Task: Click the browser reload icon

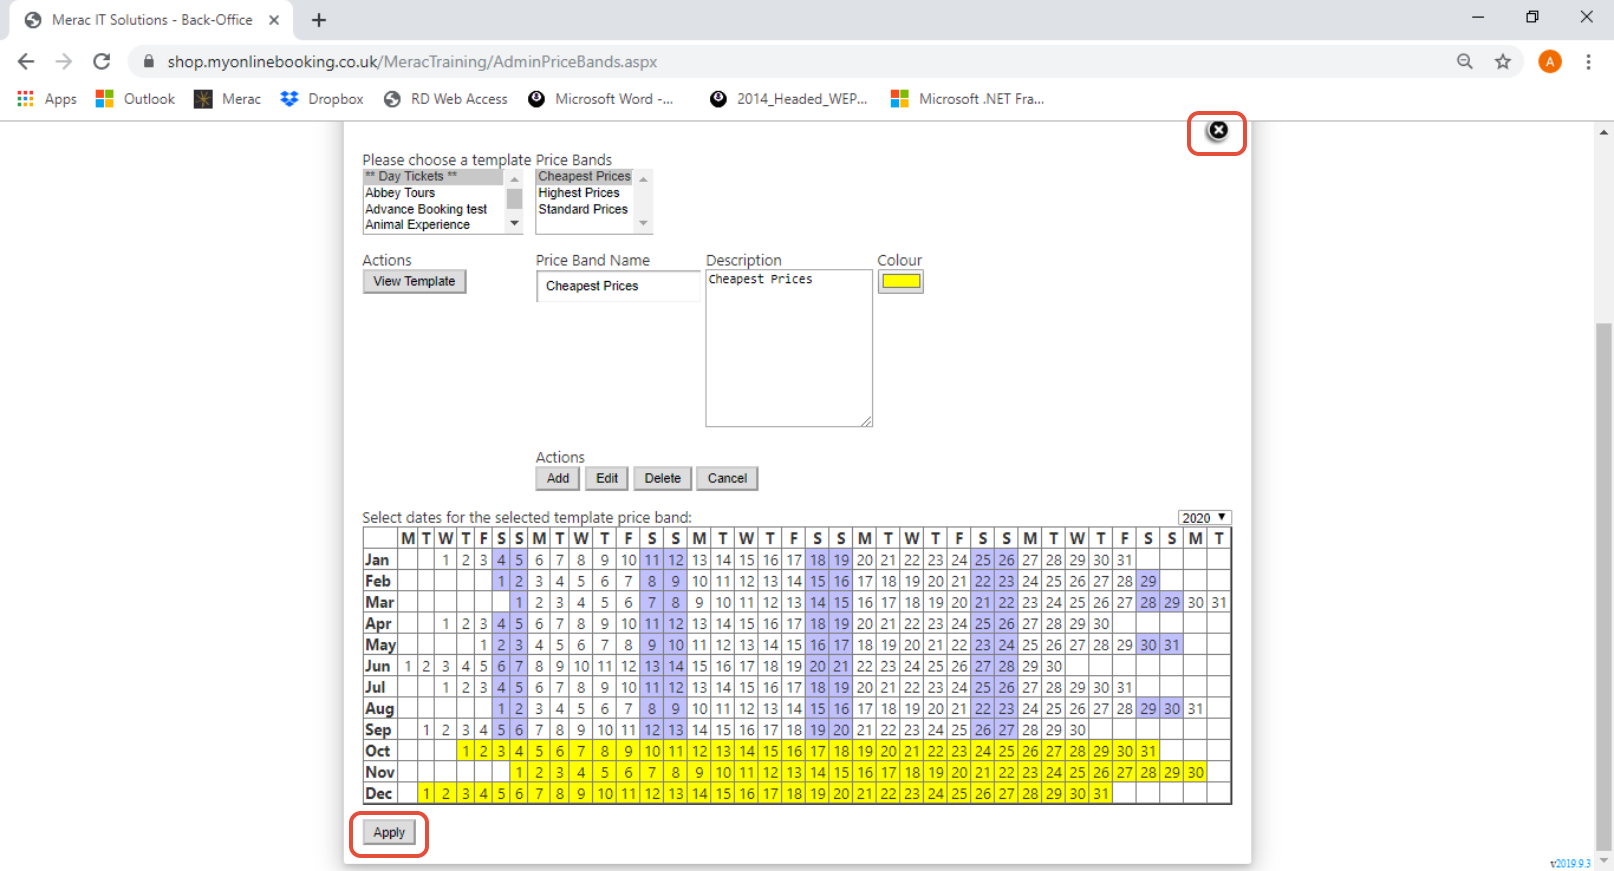Action: coord(101,62)
